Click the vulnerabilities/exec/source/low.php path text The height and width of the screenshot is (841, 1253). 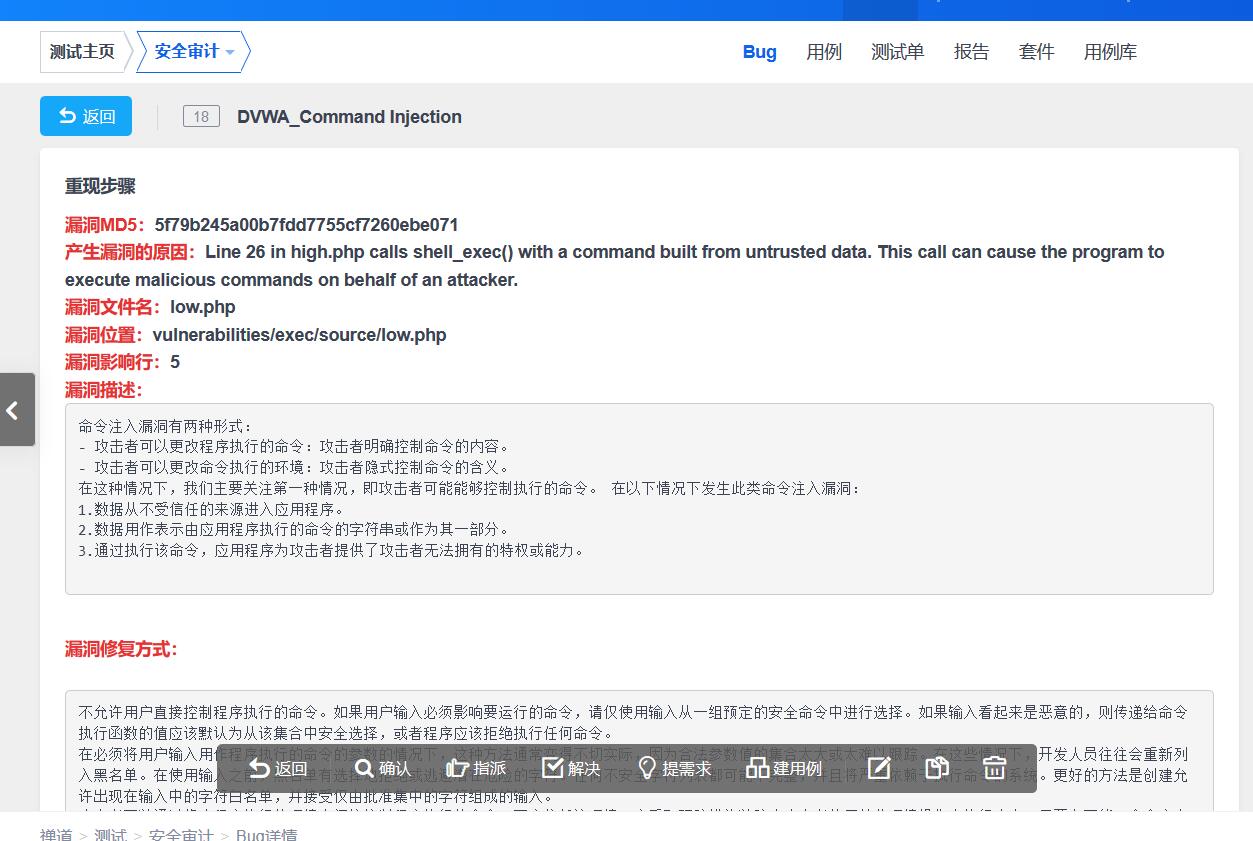pos(299,335)
